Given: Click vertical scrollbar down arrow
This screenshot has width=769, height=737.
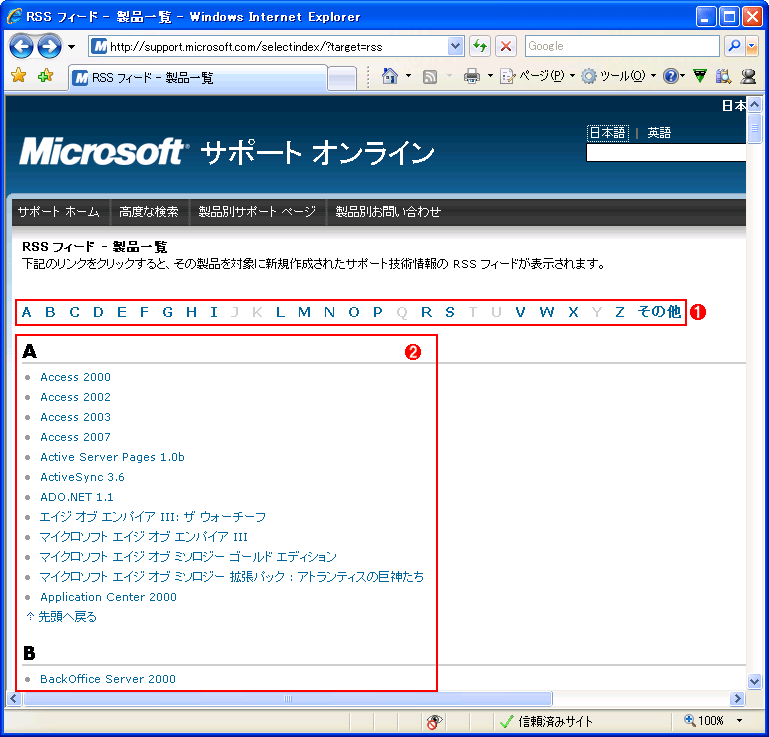Looking at the screenshot, I should click(x=754, y=681).
